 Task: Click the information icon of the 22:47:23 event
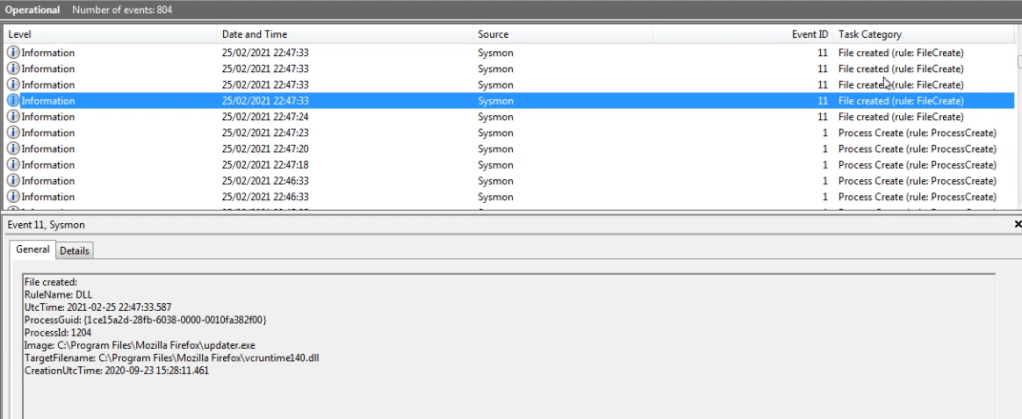pyautogui.click(x=14, y=133)
